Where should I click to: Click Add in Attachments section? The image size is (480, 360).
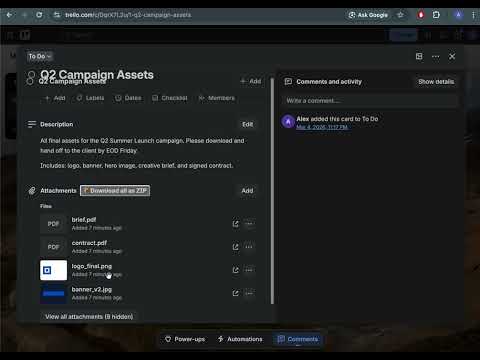pyautogui.click(x=247, y=191)
